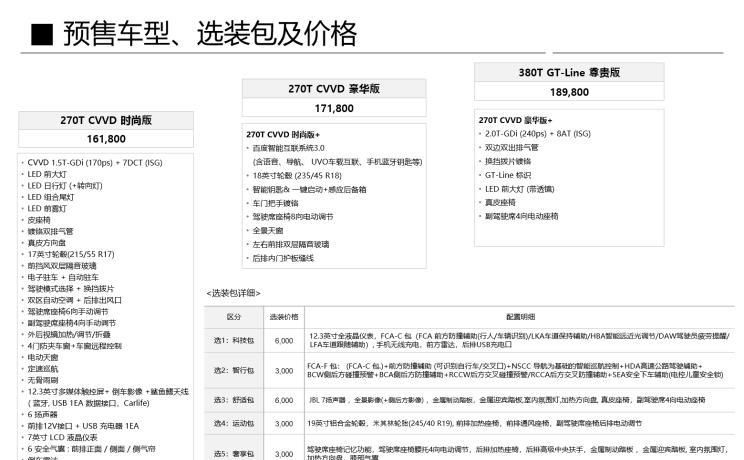Click the 3,000 price for 智行包

pyautogui.click(x=284, y=371)
